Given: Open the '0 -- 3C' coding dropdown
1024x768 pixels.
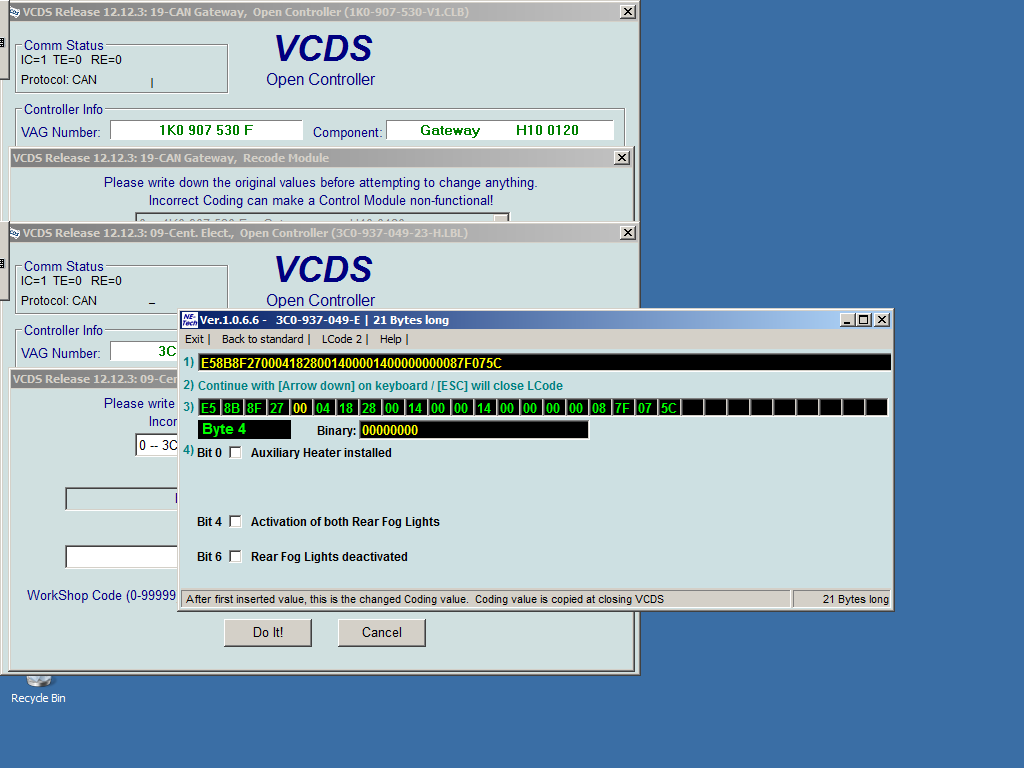Looking at the screenshot, I should (x=157, y=445).
